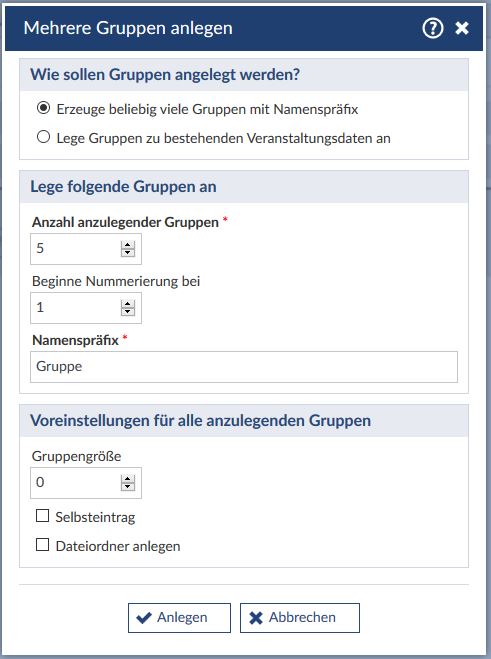Image resolution: width=491 pixels, height=659 pixels.
Task: Tick the Dateiordner anlegen checkbox
Action: (x=42, y=545)
